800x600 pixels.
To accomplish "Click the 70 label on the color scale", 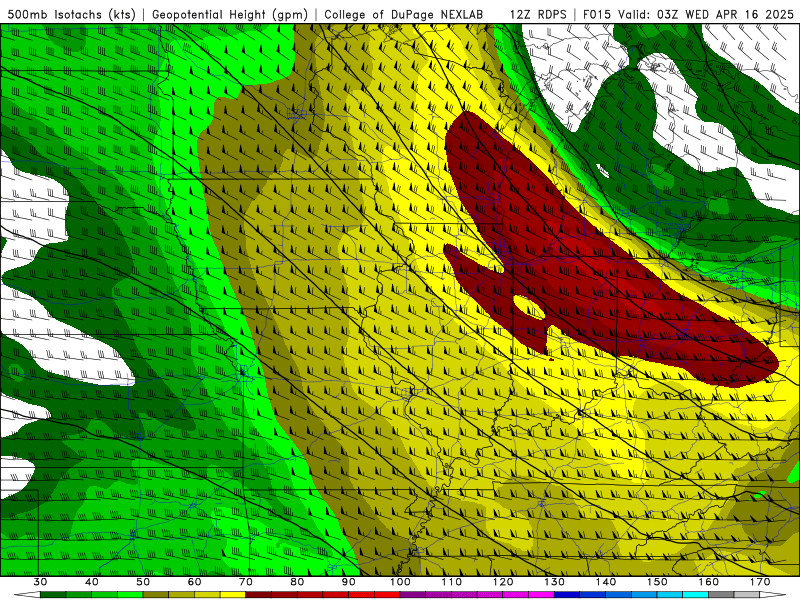I will click(x=246, y=582).
